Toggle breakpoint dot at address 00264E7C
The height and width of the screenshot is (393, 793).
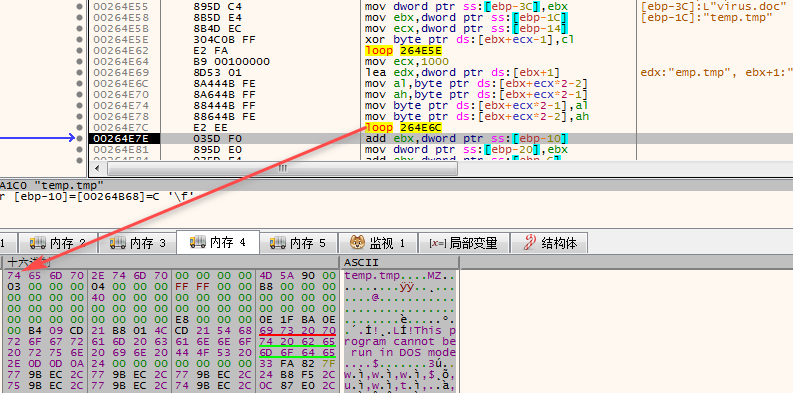[79, 127]
